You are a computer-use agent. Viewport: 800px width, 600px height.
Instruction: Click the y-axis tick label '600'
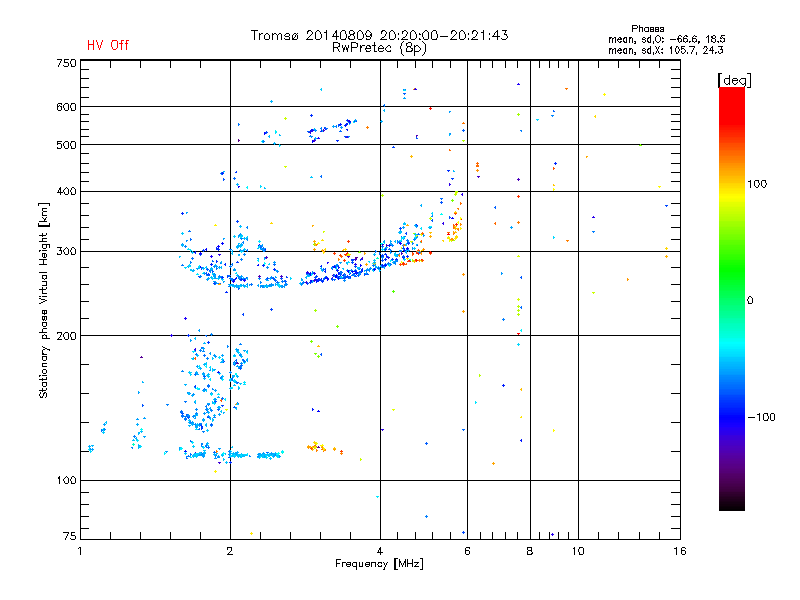[67, 107]
